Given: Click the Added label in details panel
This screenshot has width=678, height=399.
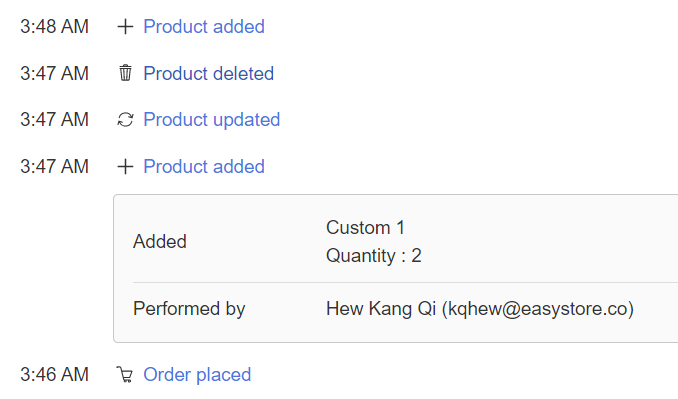Looking at the screenshot, I should click(x=160, y=241).
